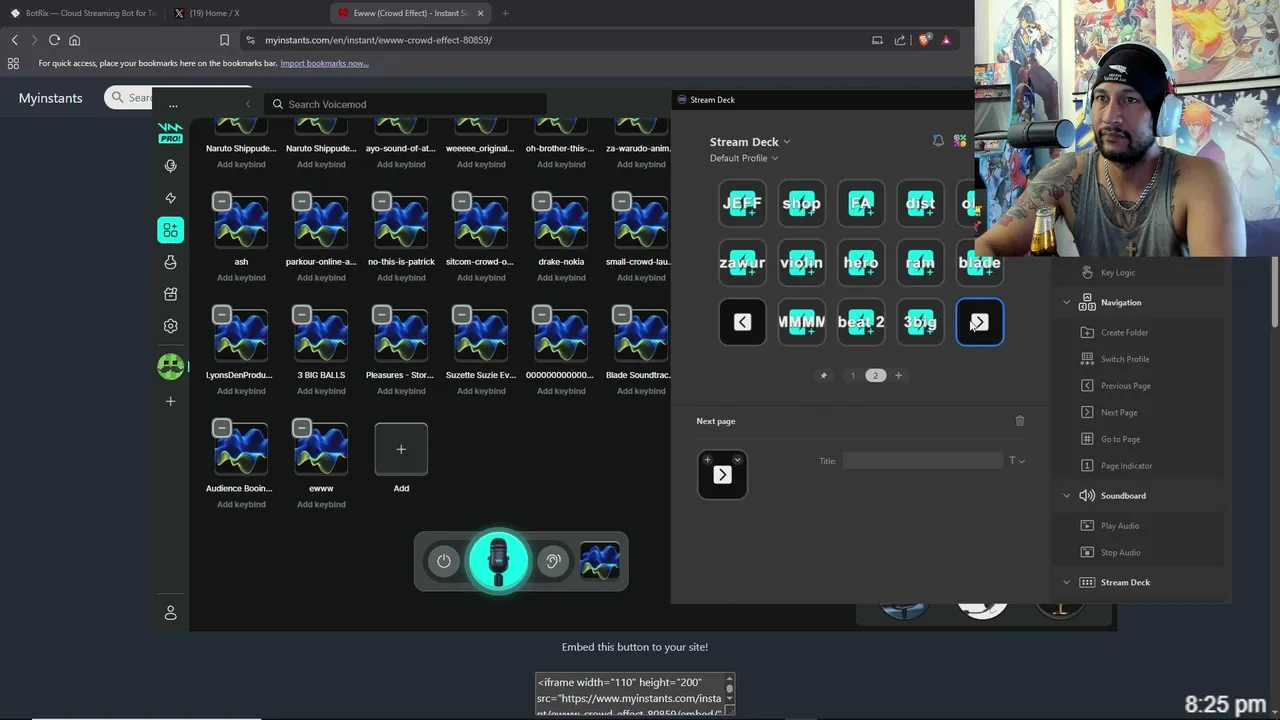Switch to BotRix browser tab
The width and height of the screenshot is (1280, 720).
point(84,13)
